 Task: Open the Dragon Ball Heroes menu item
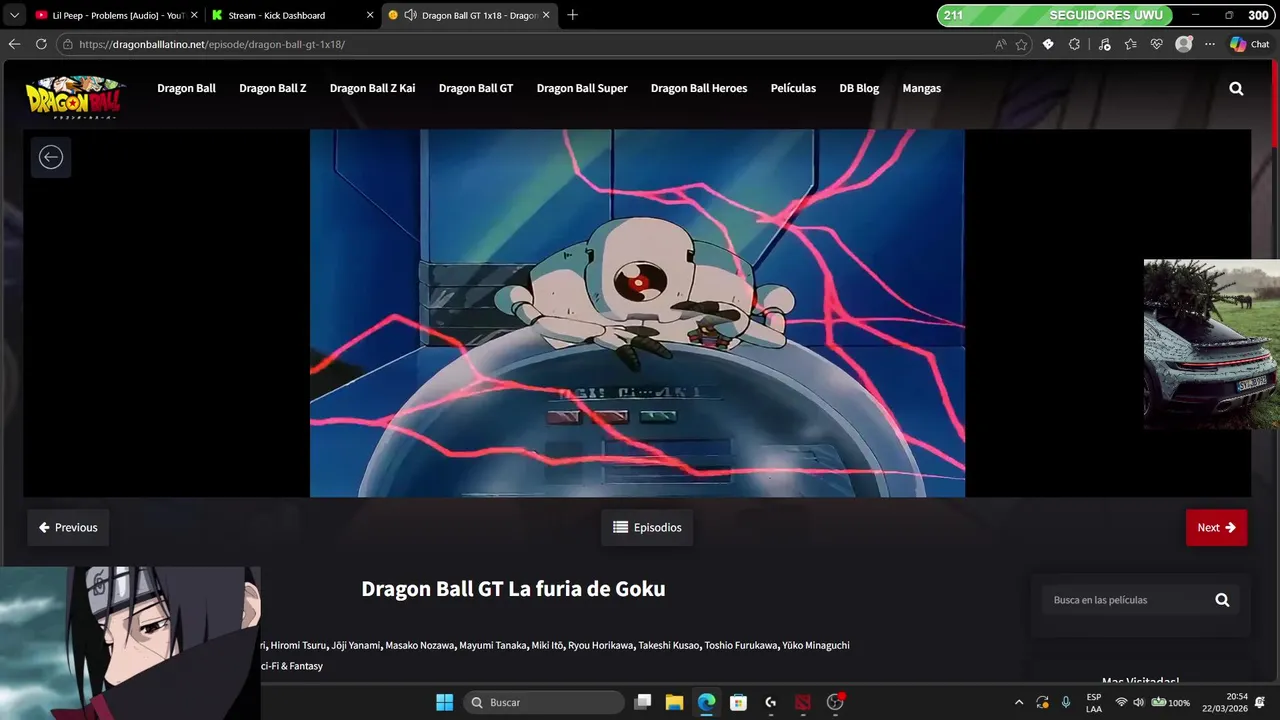[699, 88]
